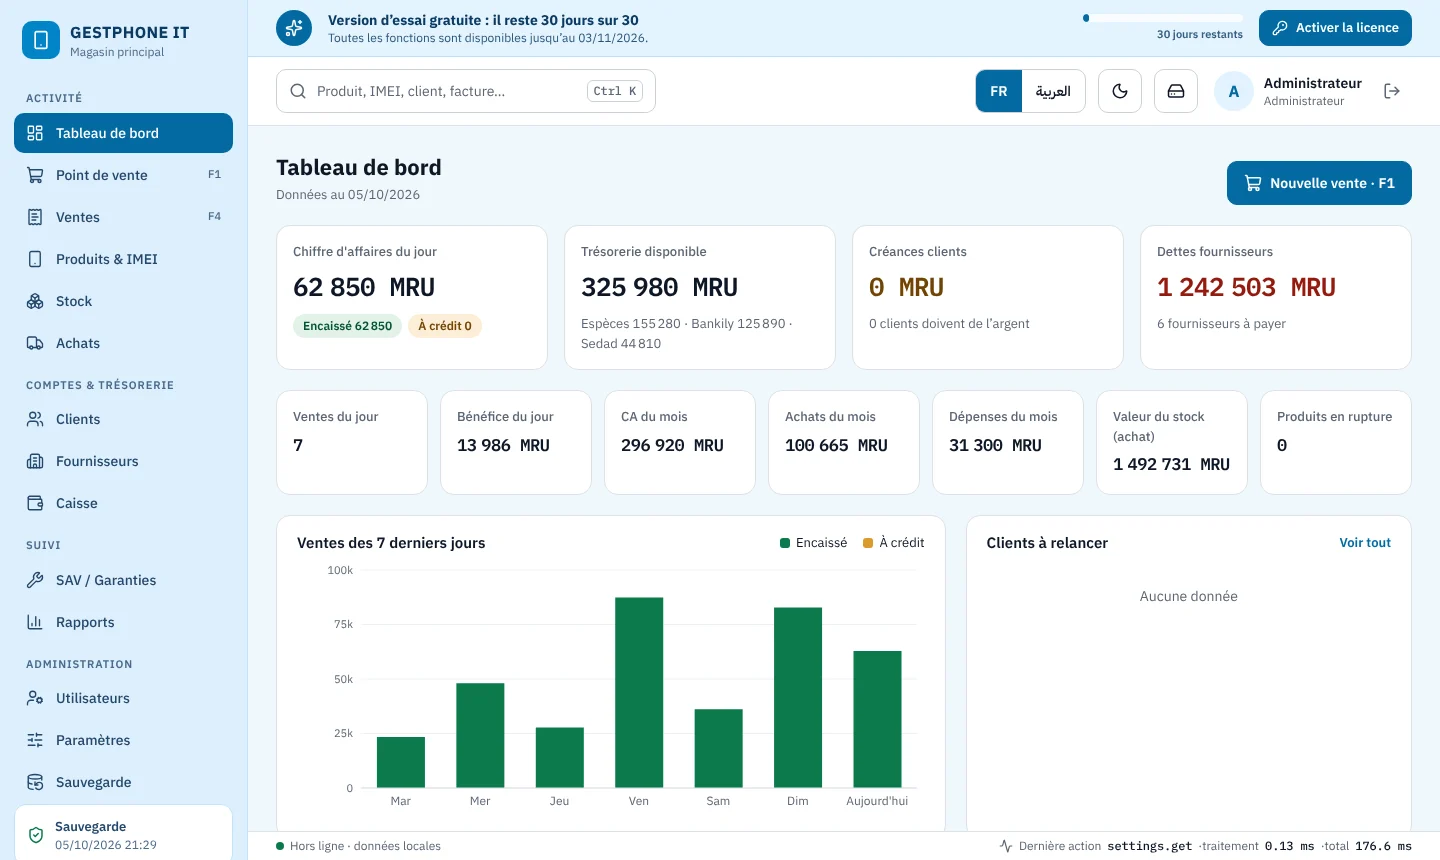Switch language to العربية
This screenshot has width=1440, height=860.
(x=1053, y=91)
